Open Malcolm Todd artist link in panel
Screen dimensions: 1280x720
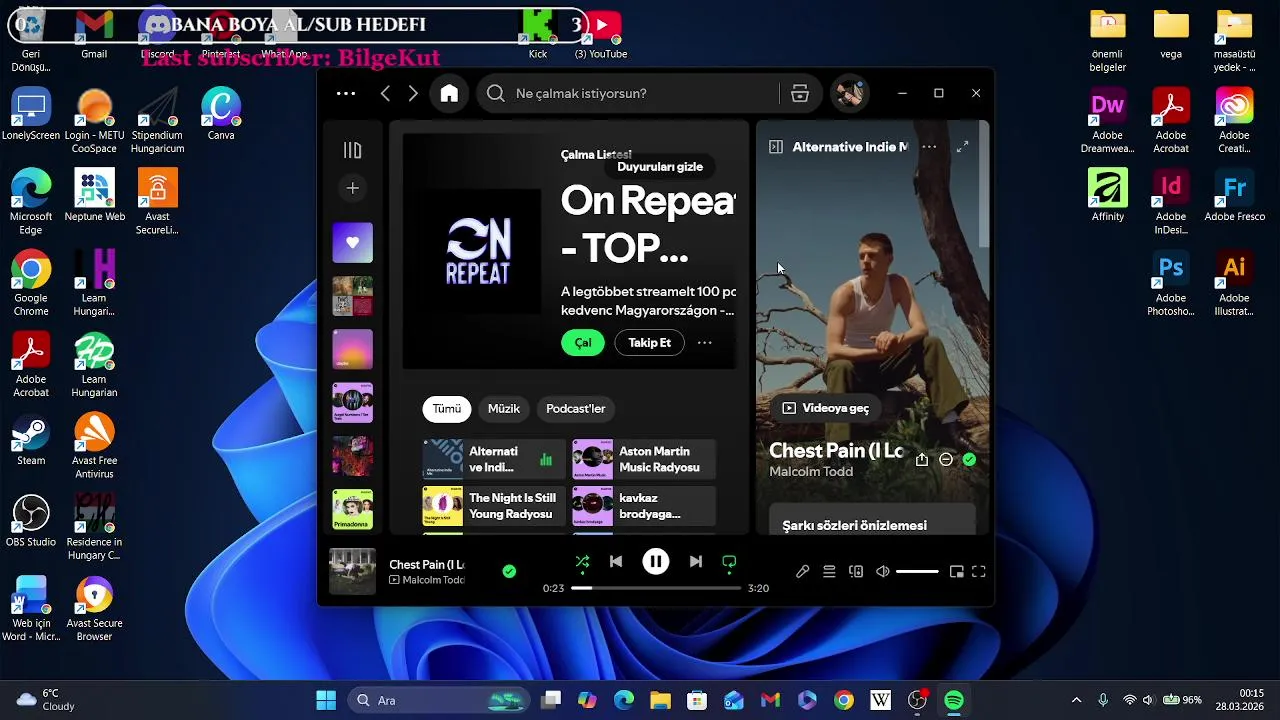811,472
